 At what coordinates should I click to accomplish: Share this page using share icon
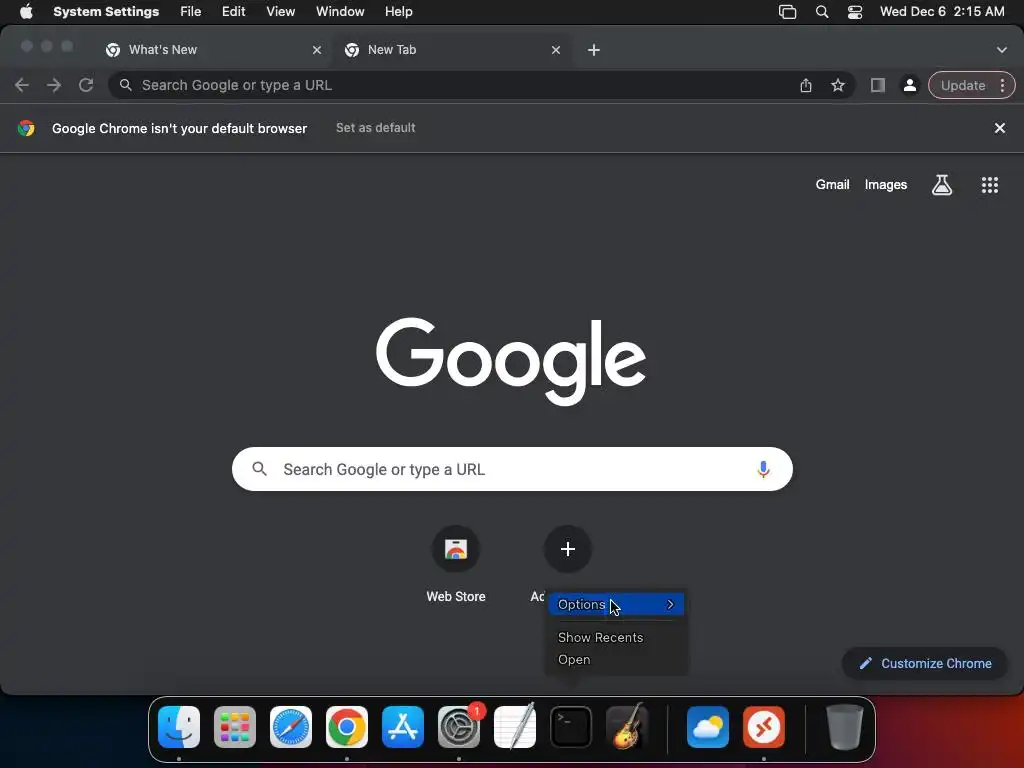click(806, 85)
